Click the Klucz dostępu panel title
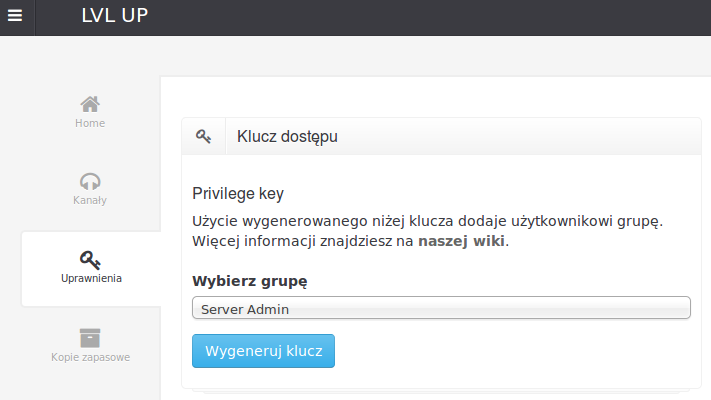This screenshot has height=400, width=711. (287, 137)
